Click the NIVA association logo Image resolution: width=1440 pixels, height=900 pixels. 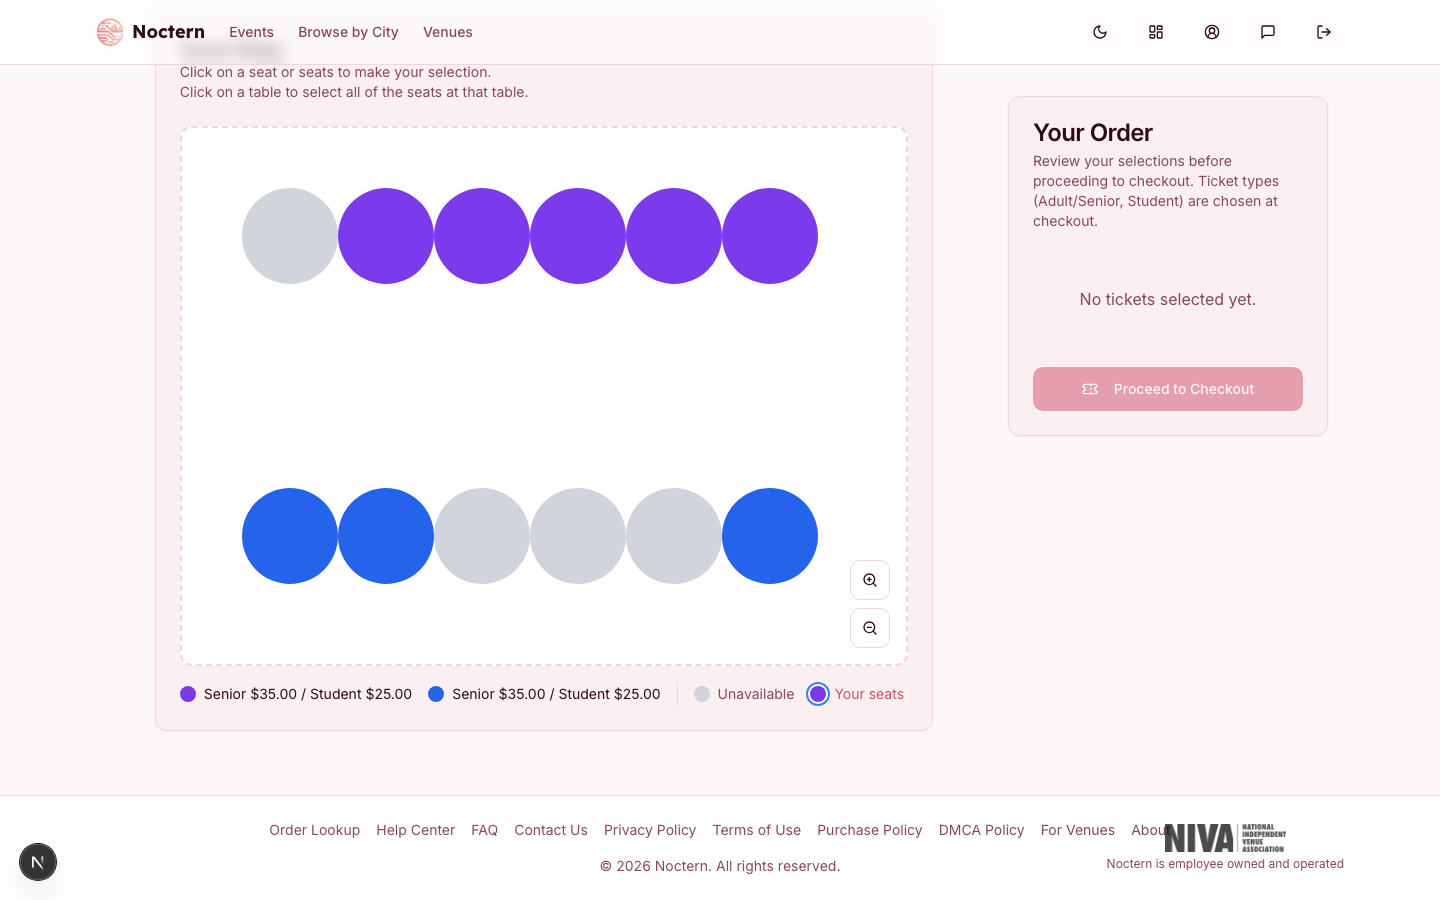click(1225, 838)
